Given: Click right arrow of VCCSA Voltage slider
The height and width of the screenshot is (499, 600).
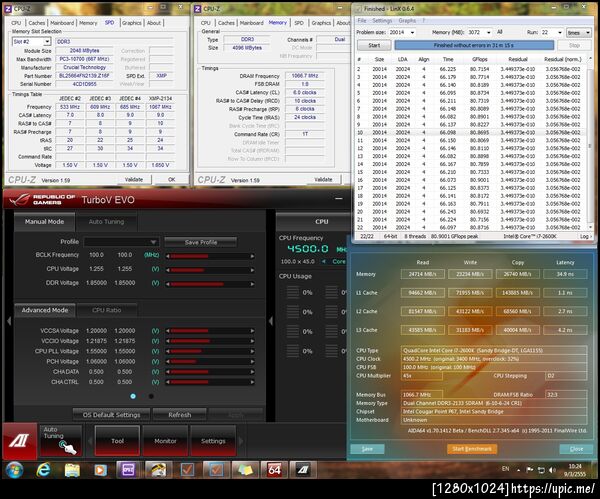Looking at the screenshot, I should (252, 331).
